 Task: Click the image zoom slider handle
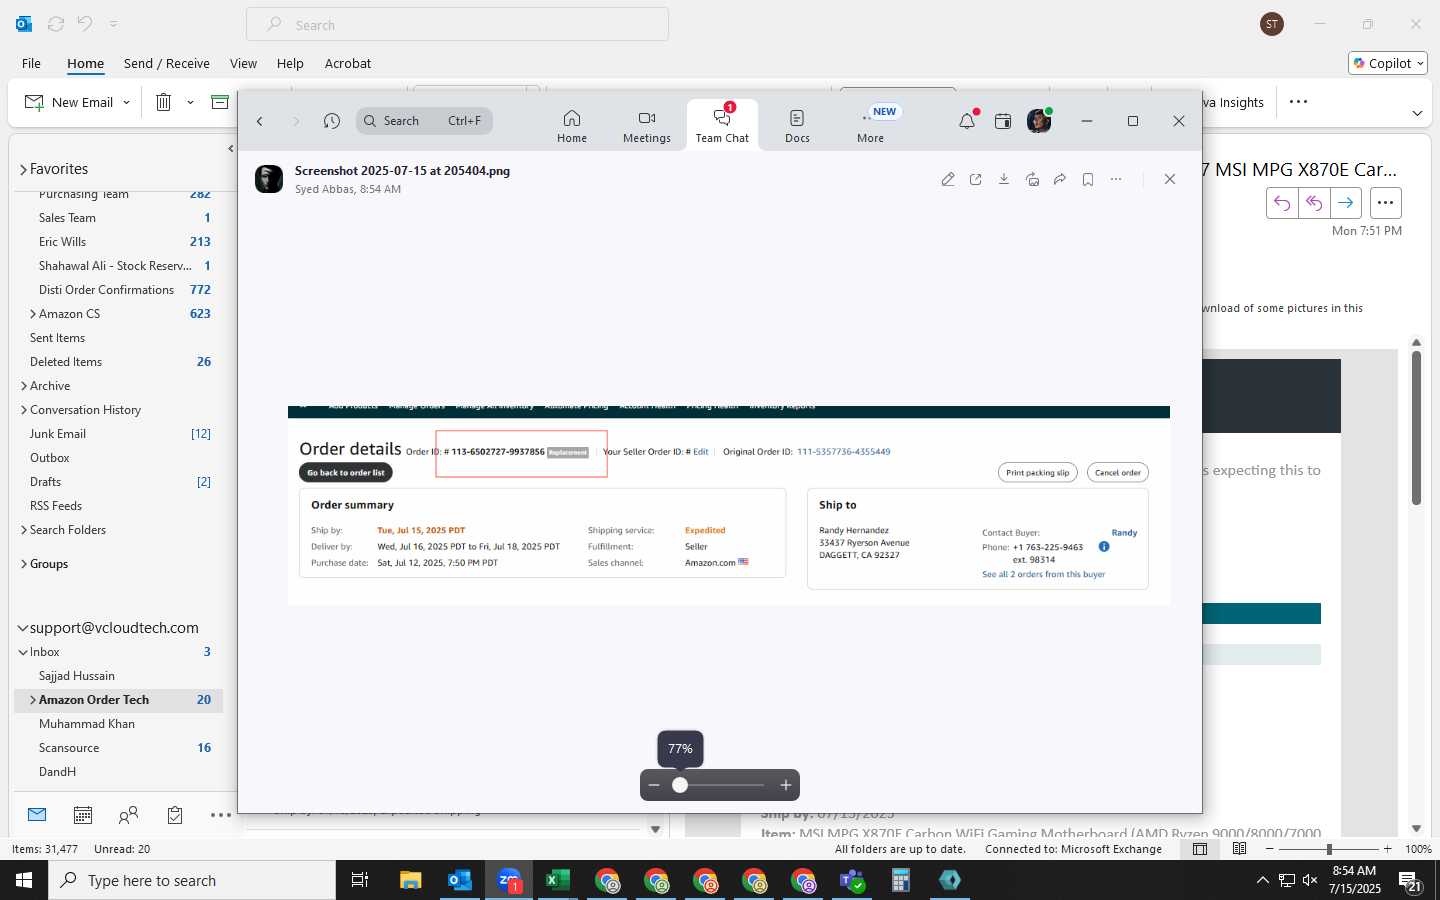tap(680, 785)
